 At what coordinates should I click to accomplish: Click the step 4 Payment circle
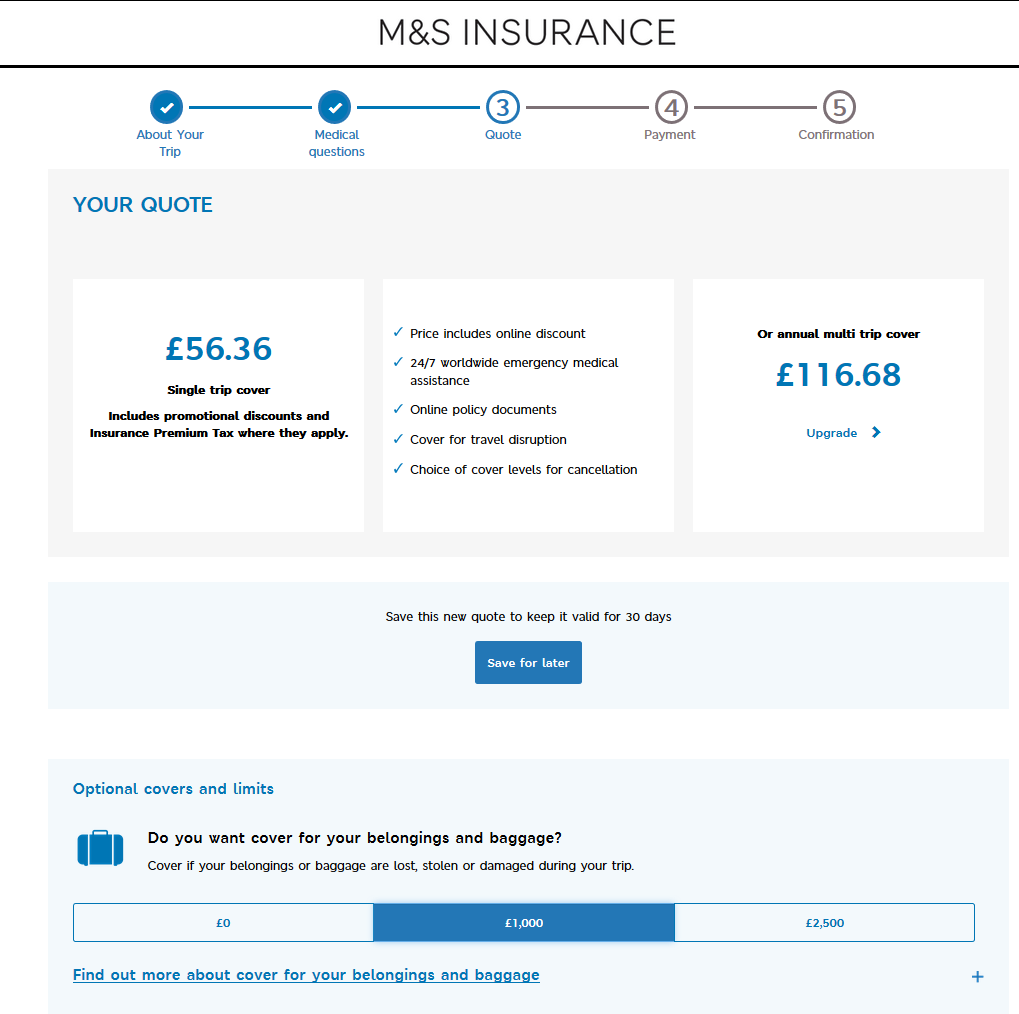tap(671, 107)
